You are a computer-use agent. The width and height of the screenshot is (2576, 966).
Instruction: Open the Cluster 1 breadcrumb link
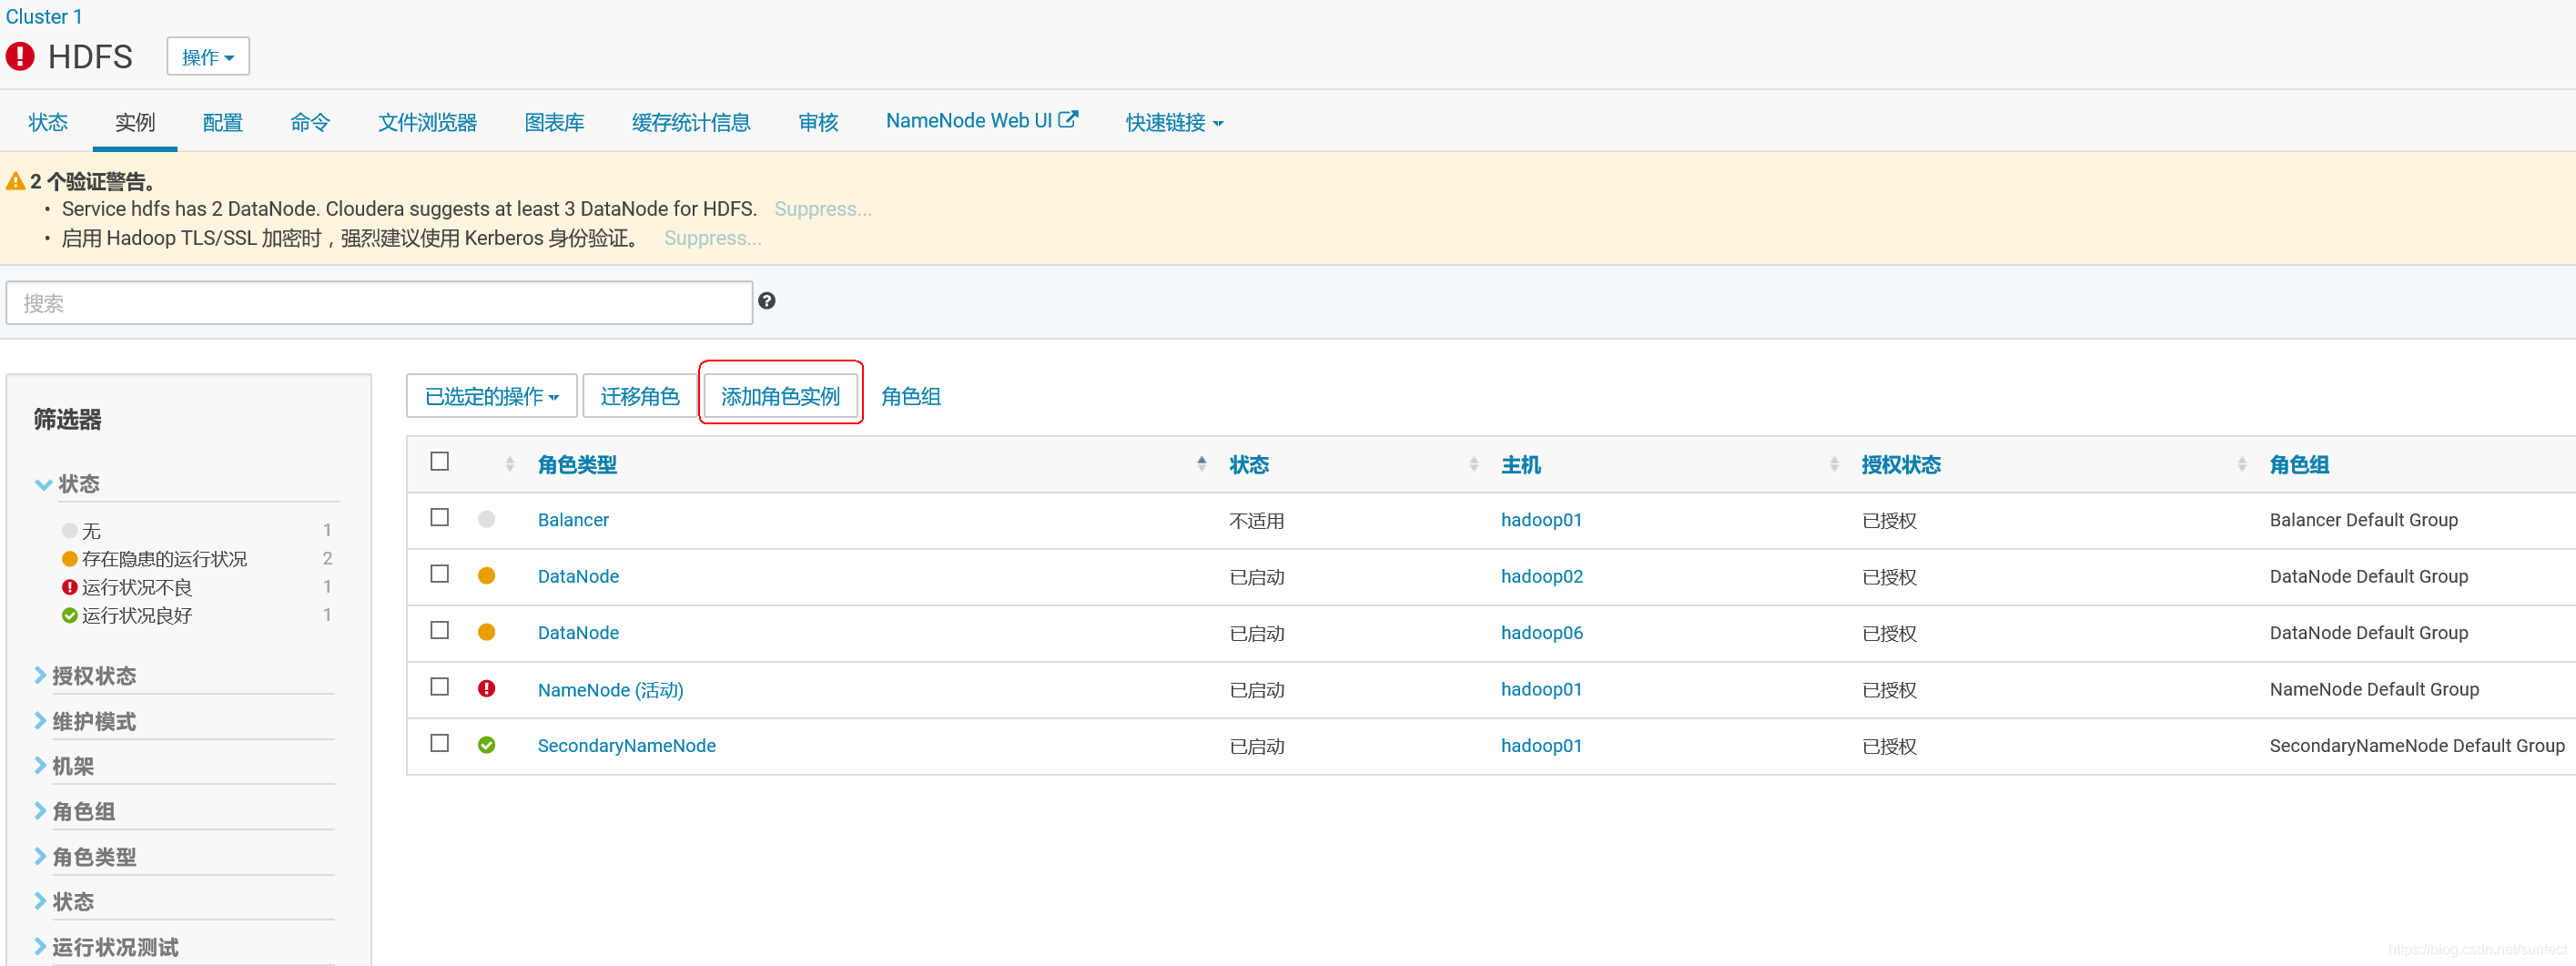(44, 16)
